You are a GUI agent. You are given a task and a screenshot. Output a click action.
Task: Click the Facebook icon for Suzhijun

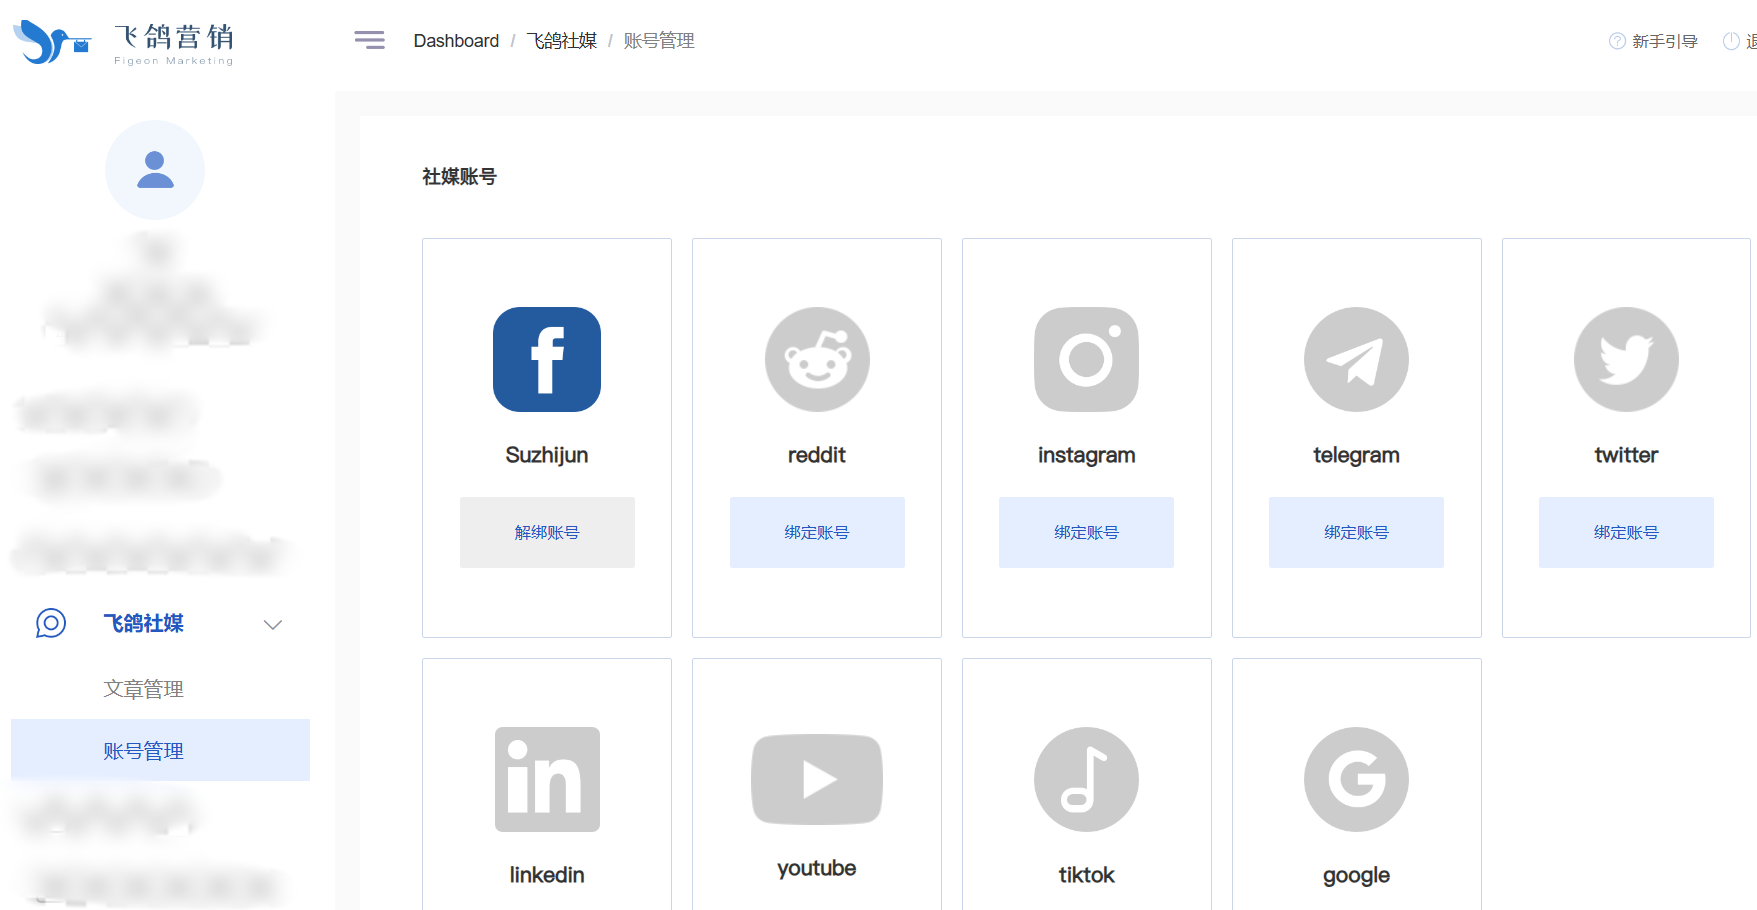pos(547,359)
